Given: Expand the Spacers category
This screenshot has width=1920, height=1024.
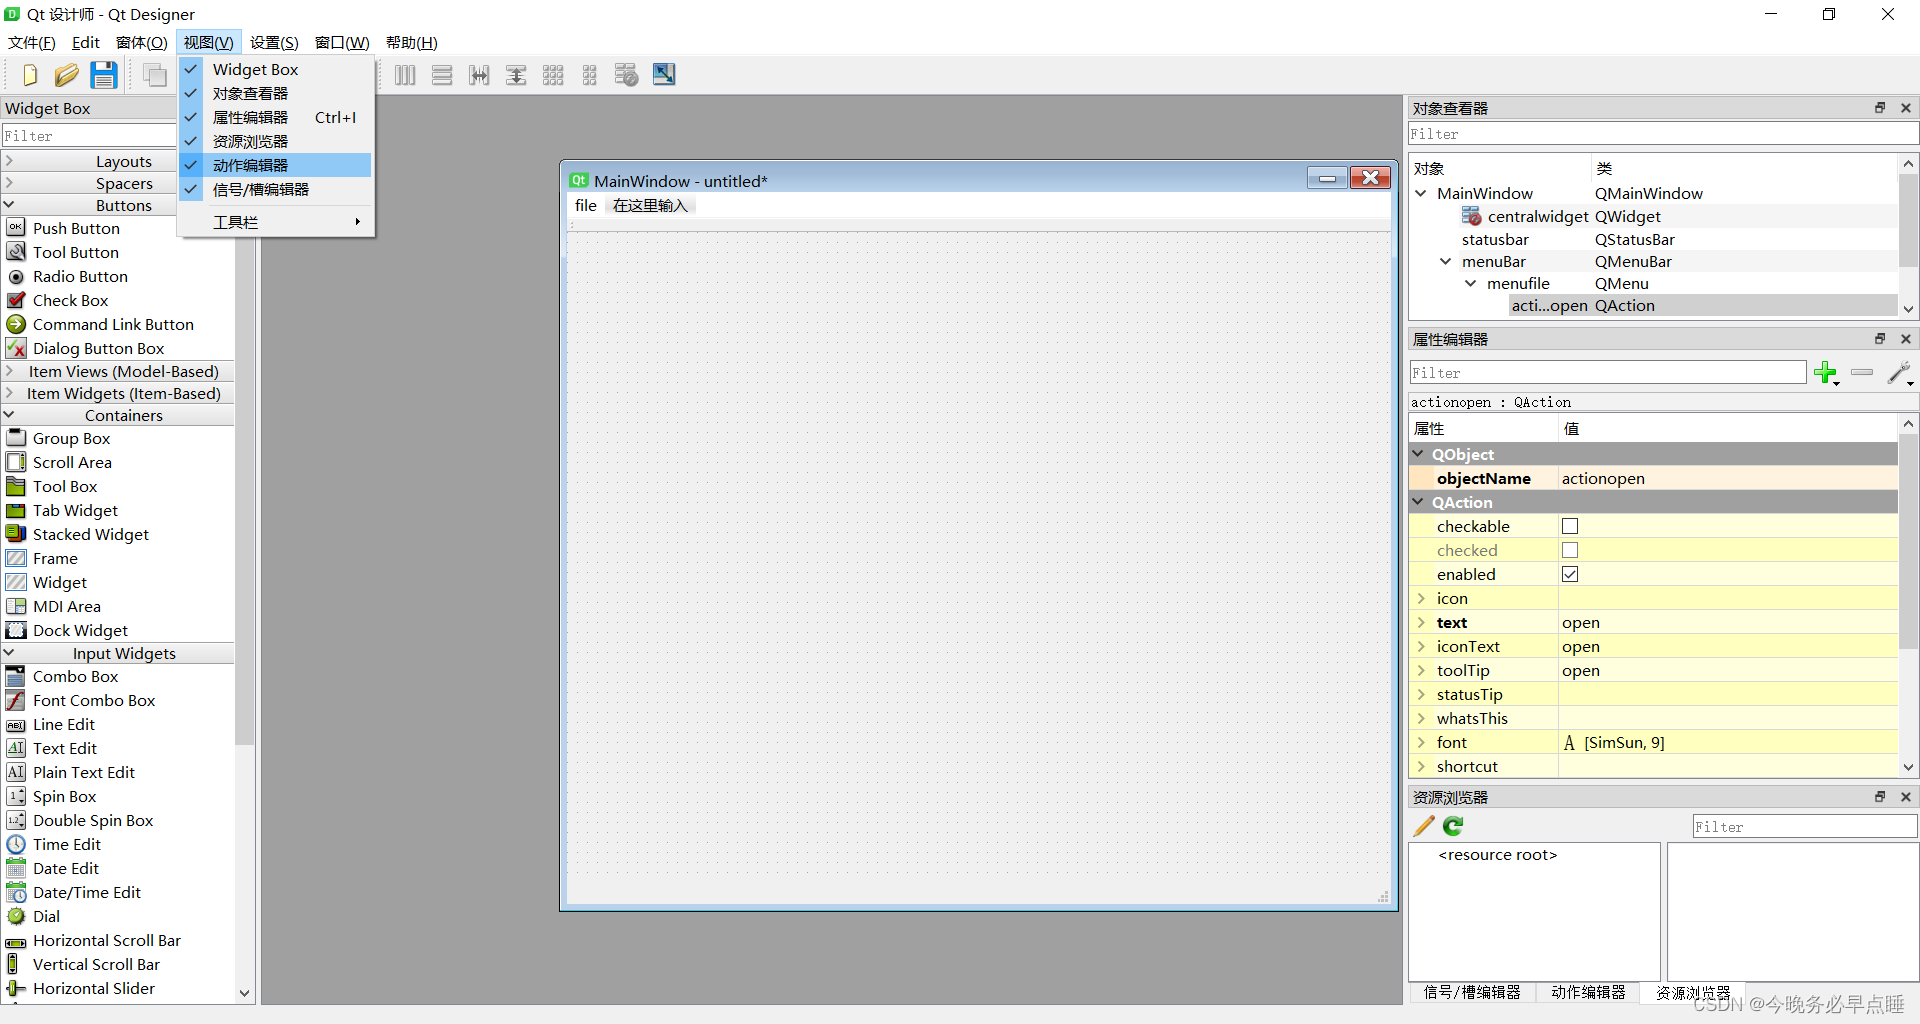Looking at the screenshot, I should (x=9, y=182).
